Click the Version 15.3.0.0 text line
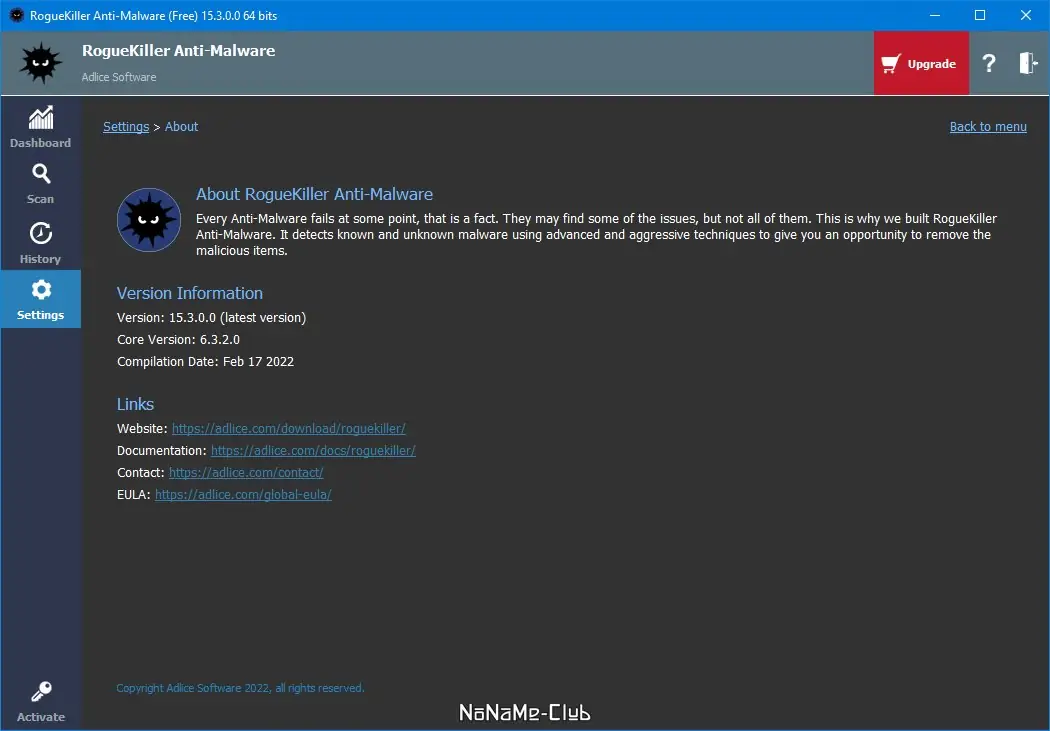 tap(212, 317)
